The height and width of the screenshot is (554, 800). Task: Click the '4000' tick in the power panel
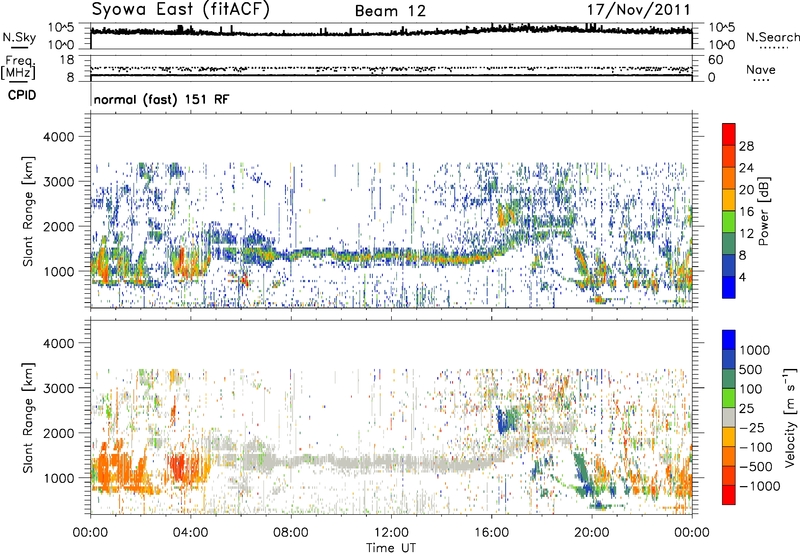point(58,137)
